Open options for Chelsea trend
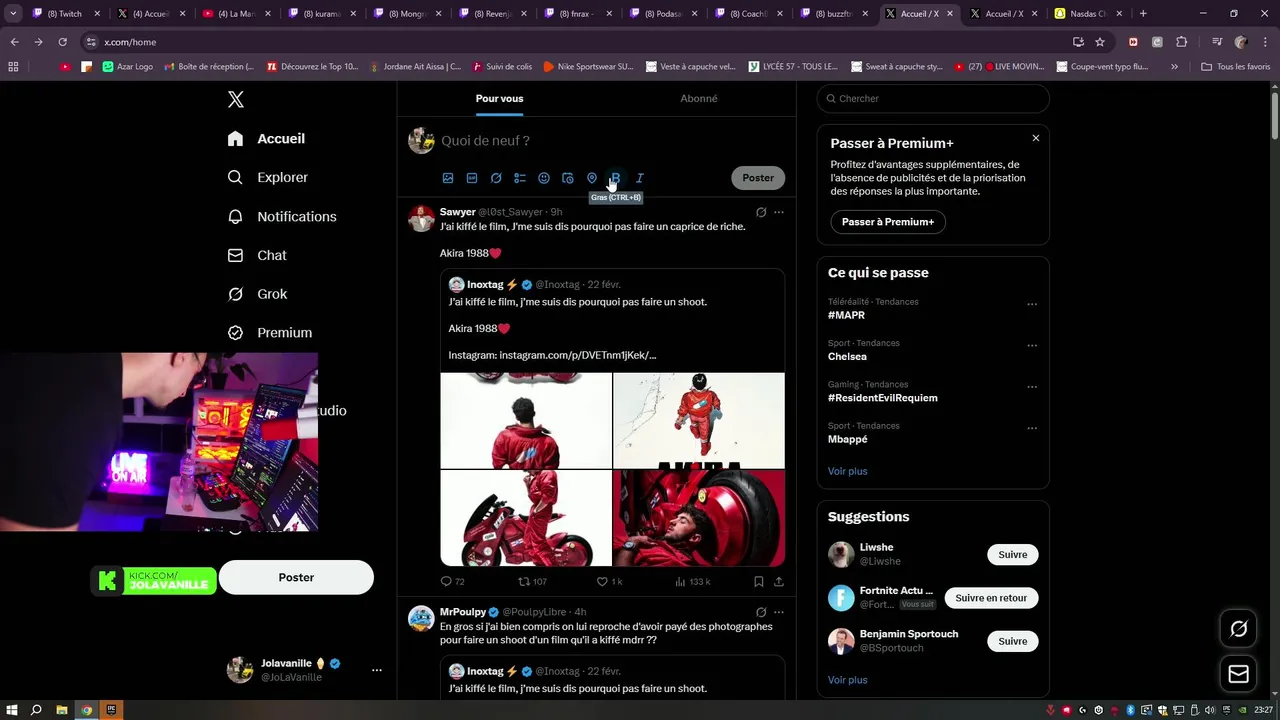This screenshot has height=720, width=1280. click(1032, 346)
